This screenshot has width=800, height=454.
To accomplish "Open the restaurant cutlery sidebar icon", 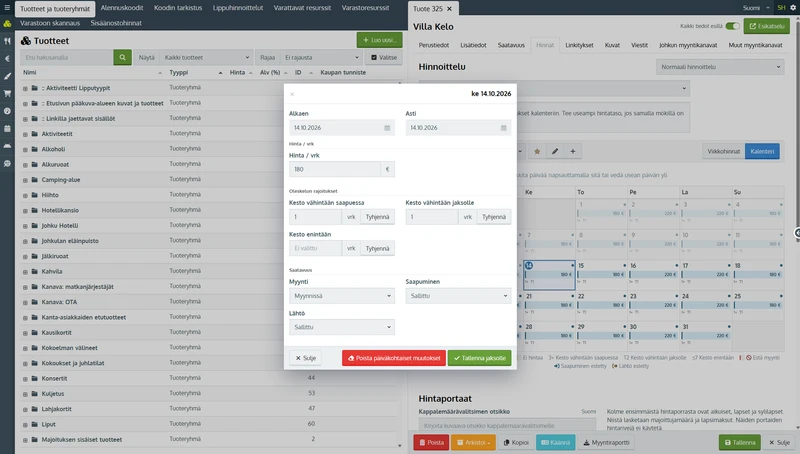I will tap(7, 41).
